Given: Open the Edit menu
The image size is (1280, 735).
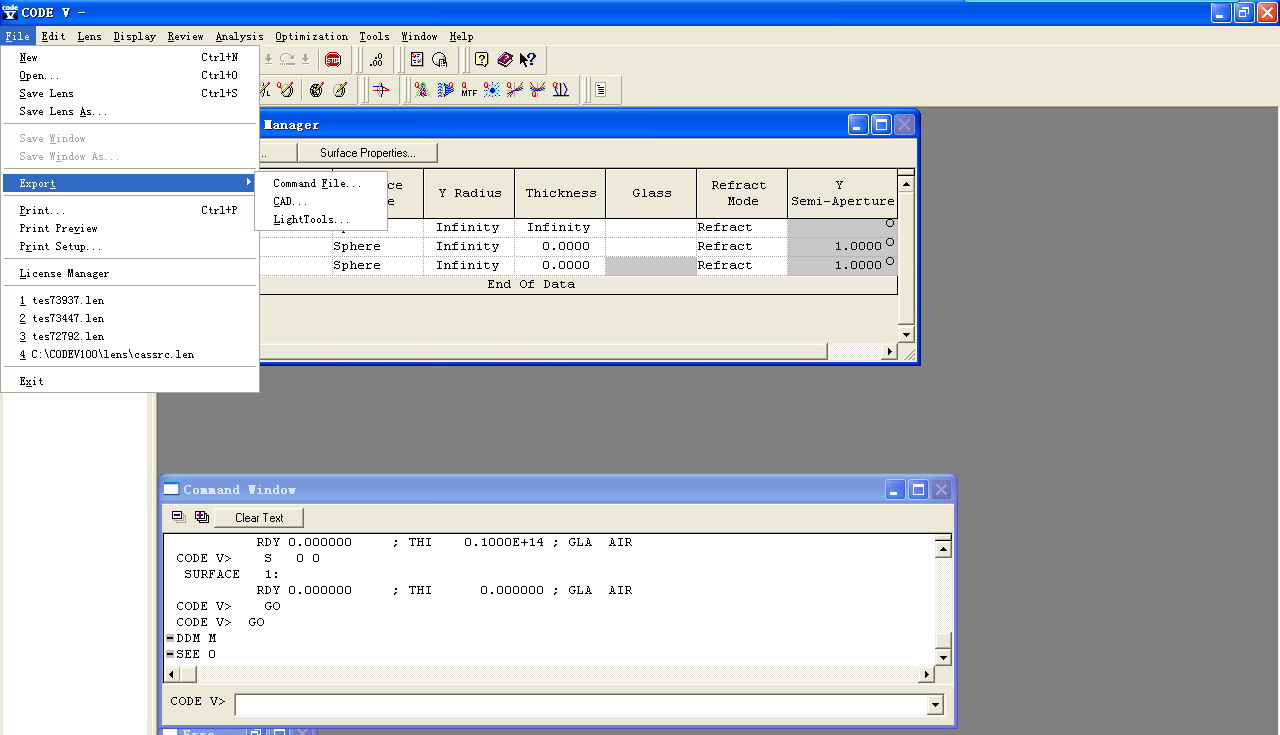Looking at the screenshot, I should (x=53, y=36).
